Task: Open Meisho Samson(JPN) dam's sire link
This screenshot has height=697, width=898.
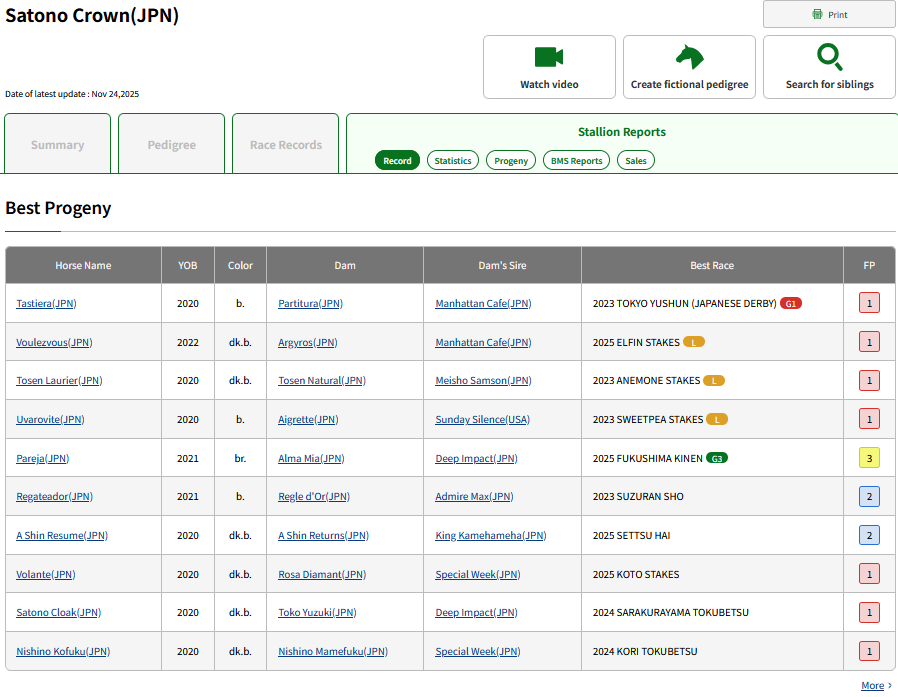Action: click(x=483, y=381)
